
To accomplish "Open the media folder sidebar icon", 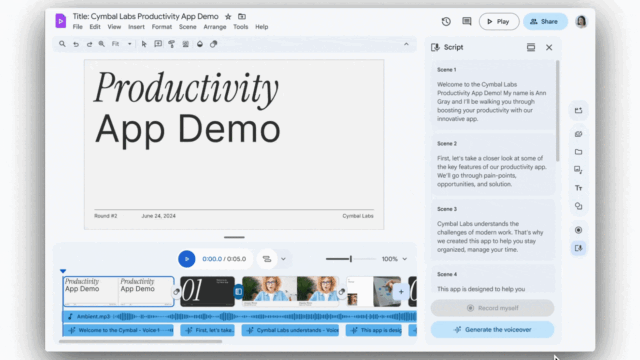I will pos(578,152).
